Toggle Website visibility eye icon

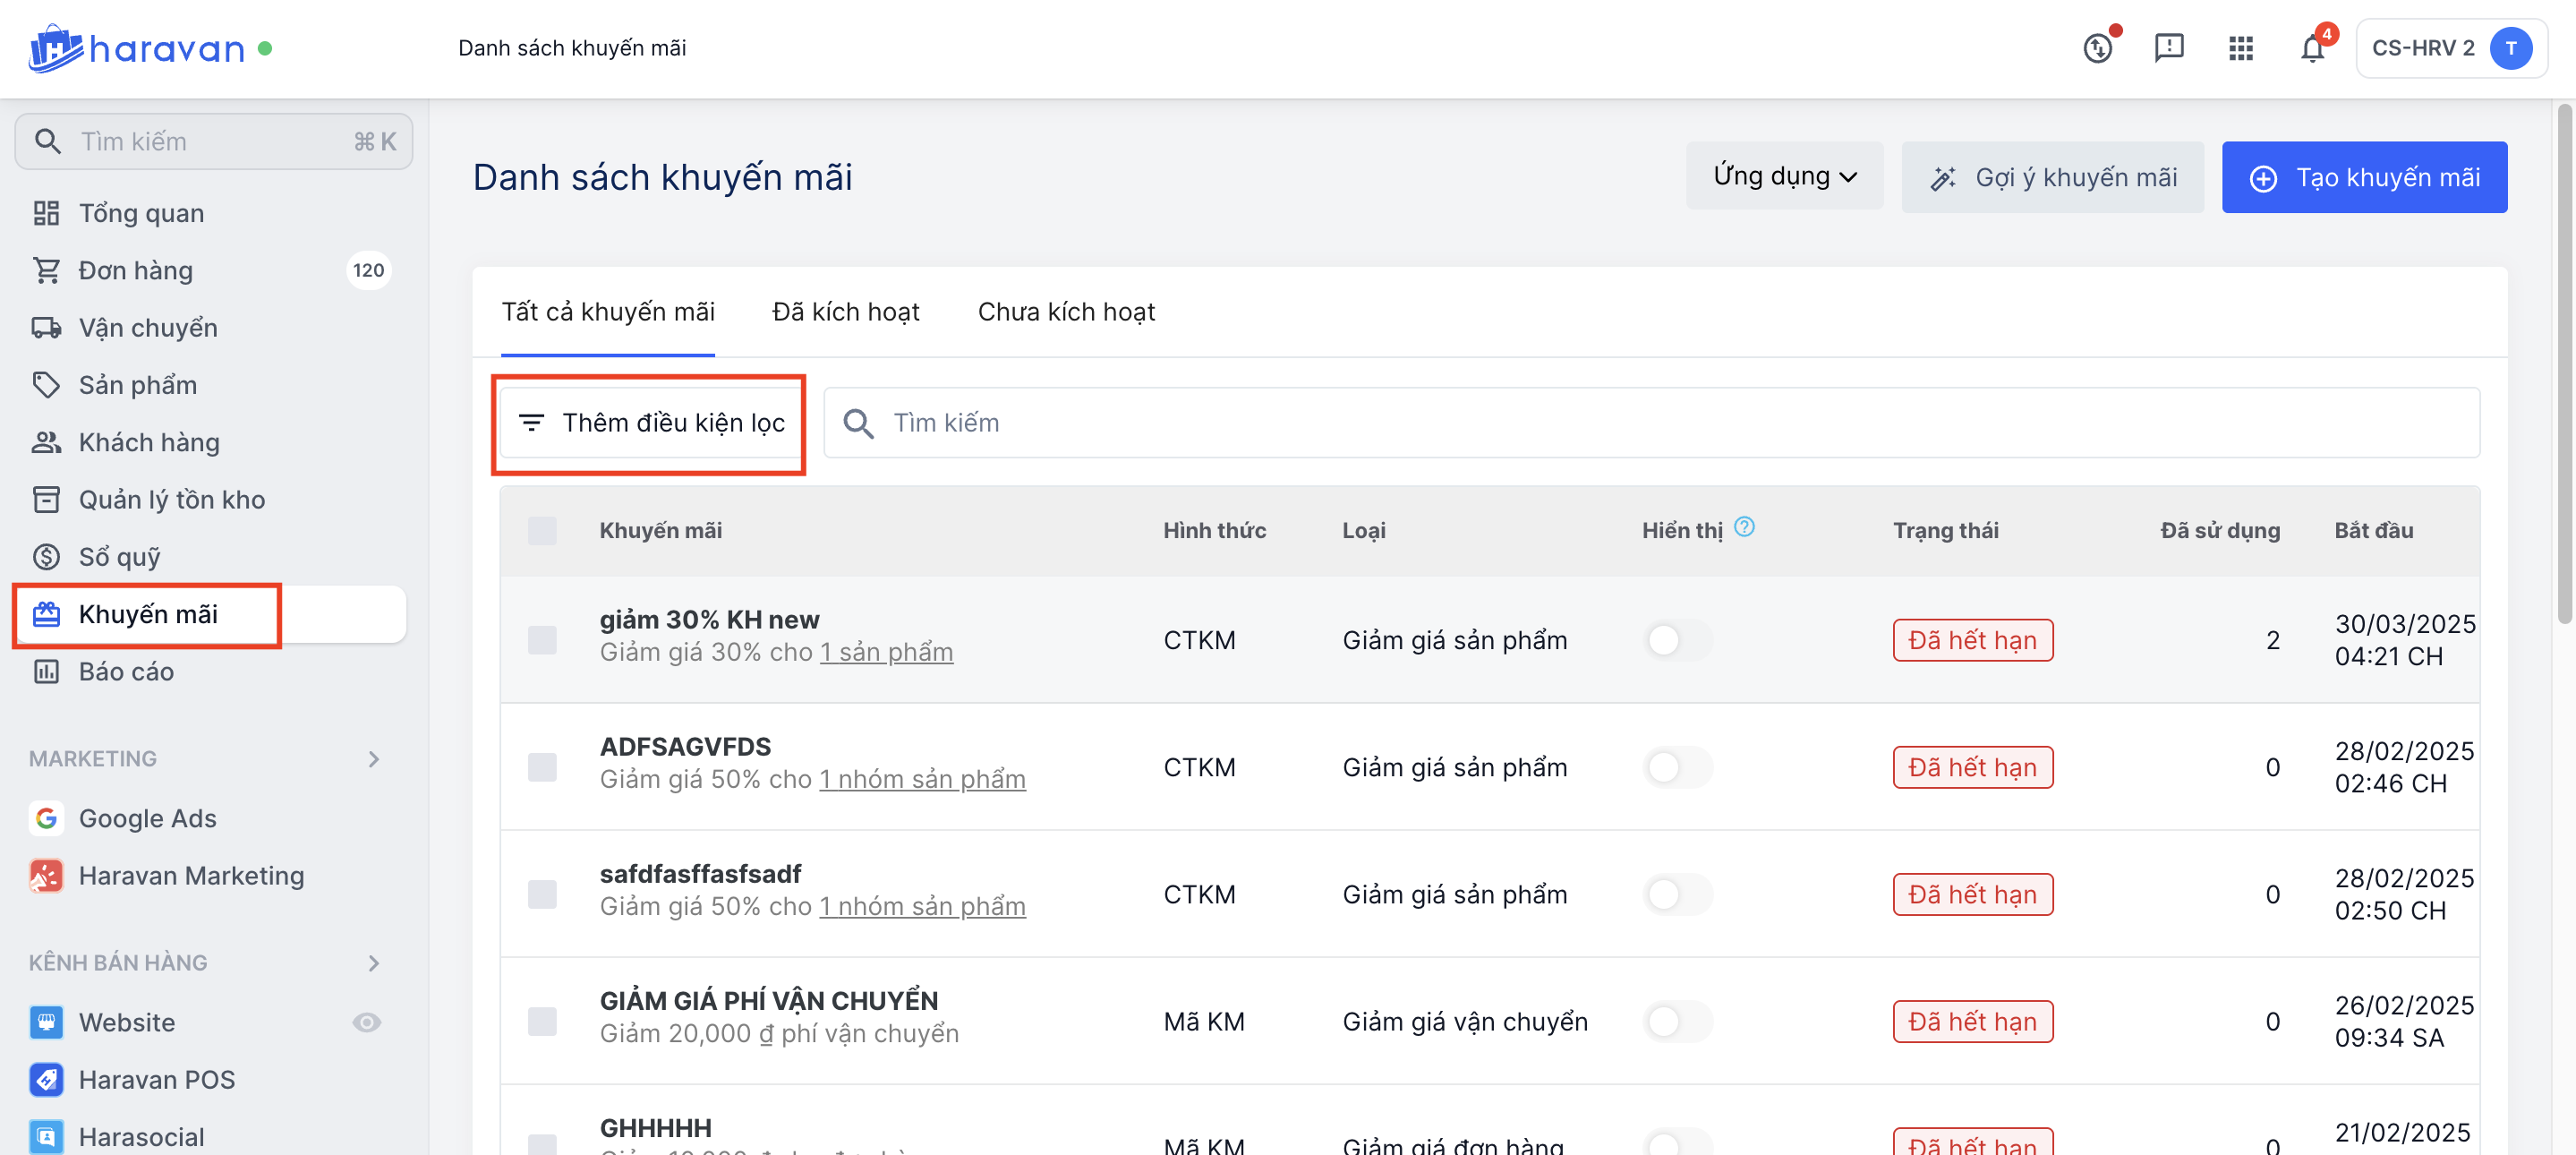click(367, 1022)
